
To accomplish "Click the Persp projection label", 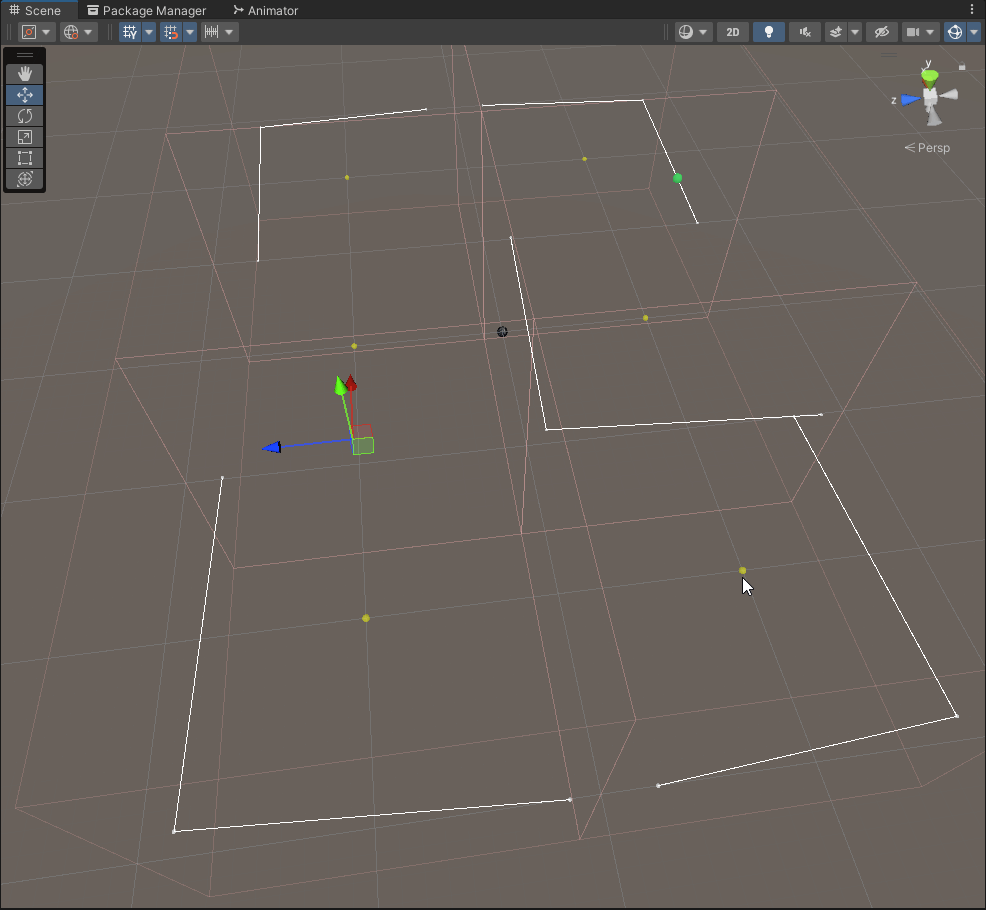I will click(928, 148).
